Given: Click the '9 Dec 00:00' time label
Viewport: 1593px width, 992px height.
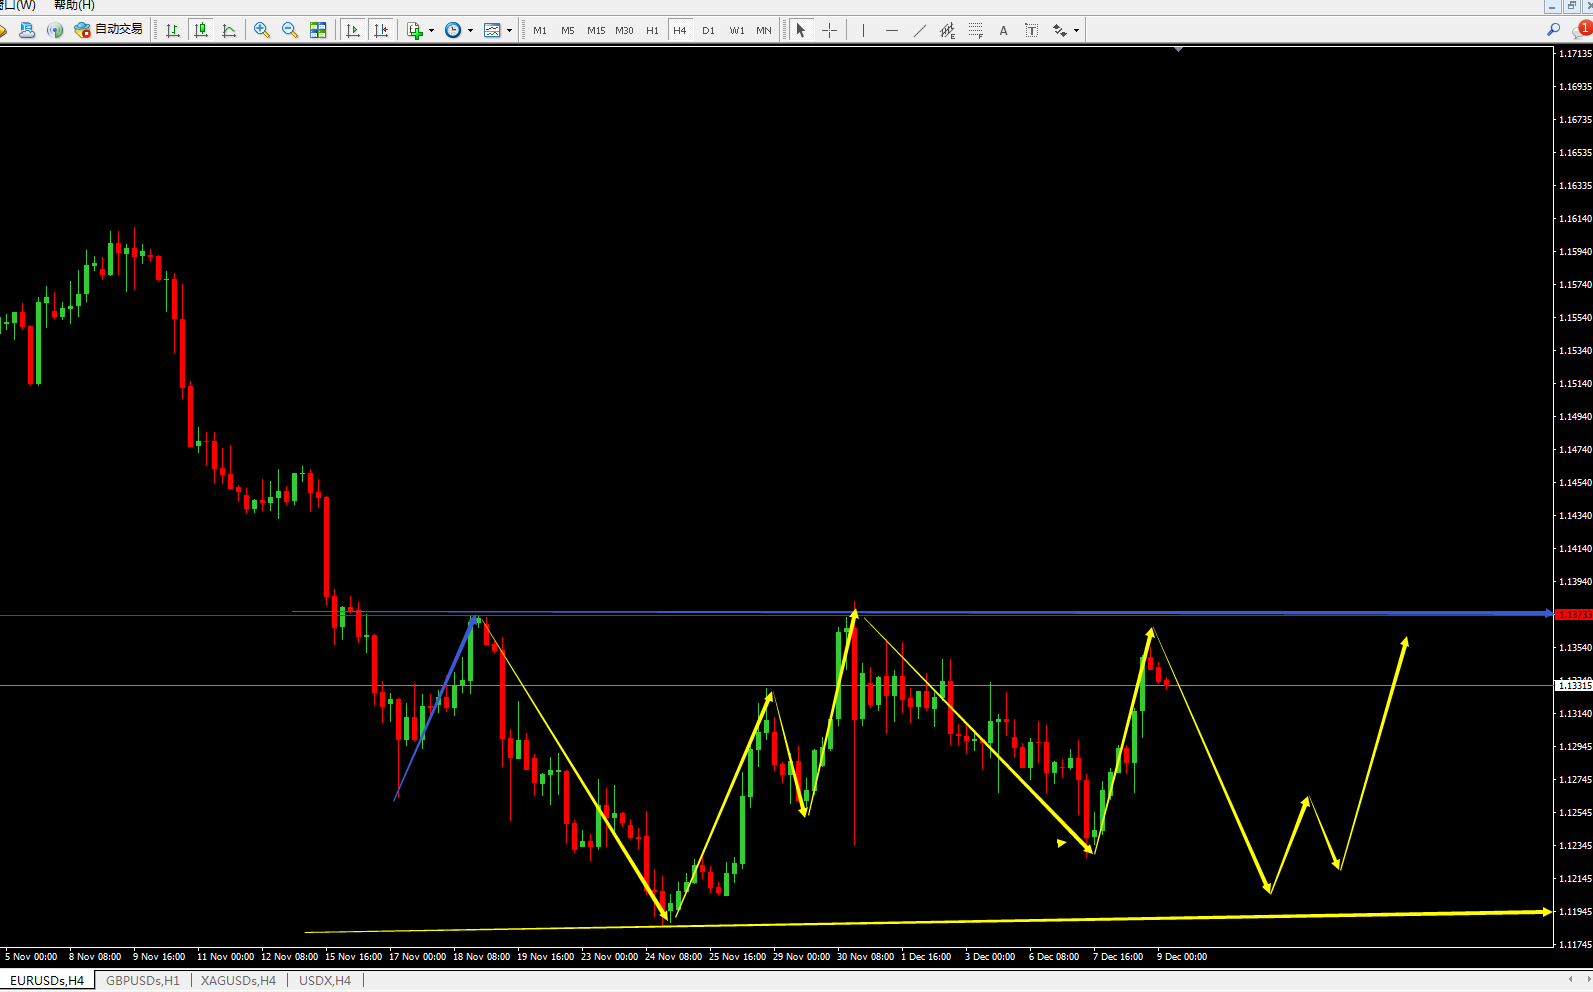Looking at the screenshot, I should (x=1182, y=957).
